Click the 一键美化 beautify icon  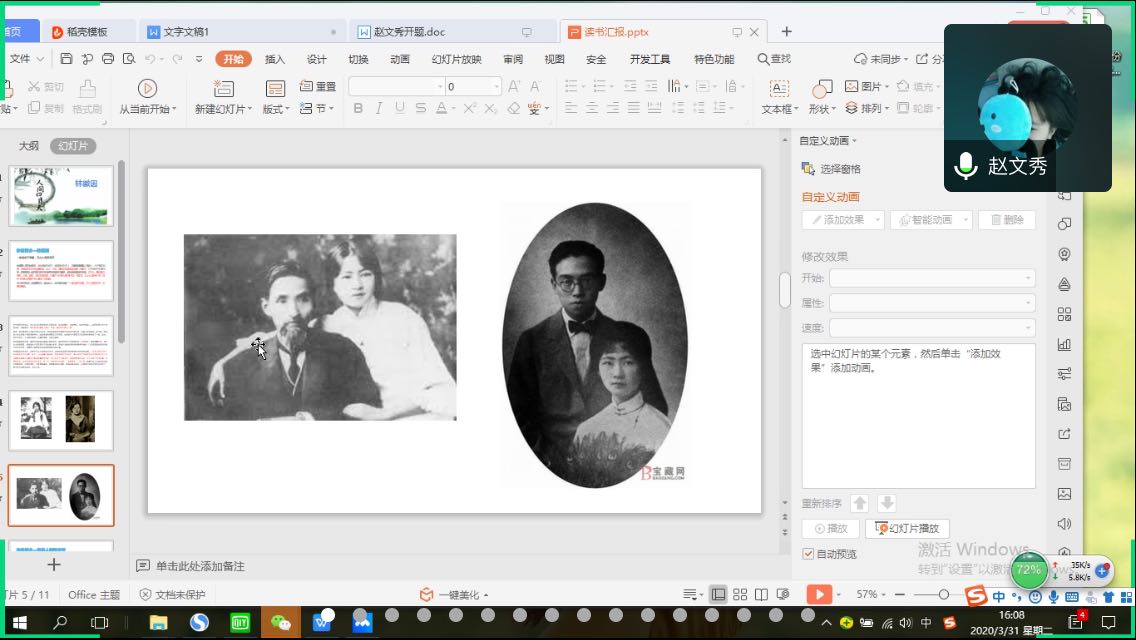click(427, 594)
